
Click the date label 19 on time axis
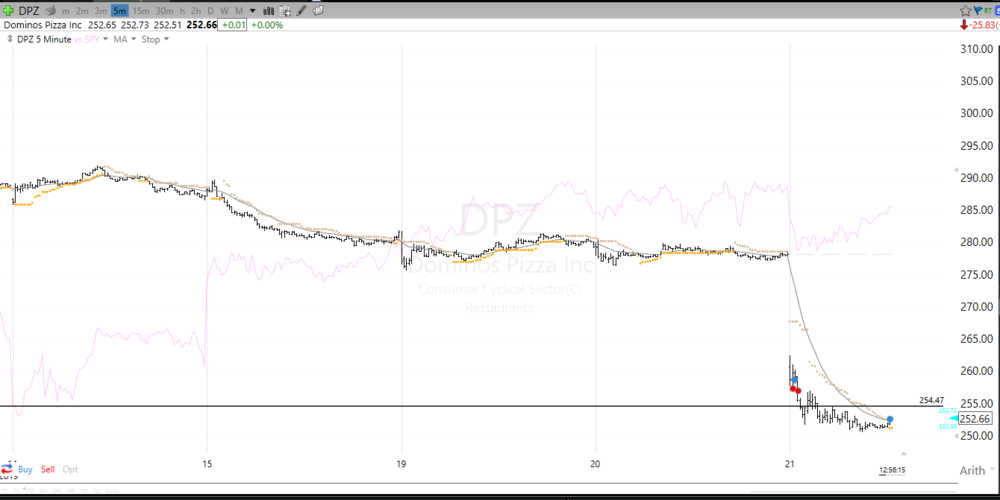[401, 464]
